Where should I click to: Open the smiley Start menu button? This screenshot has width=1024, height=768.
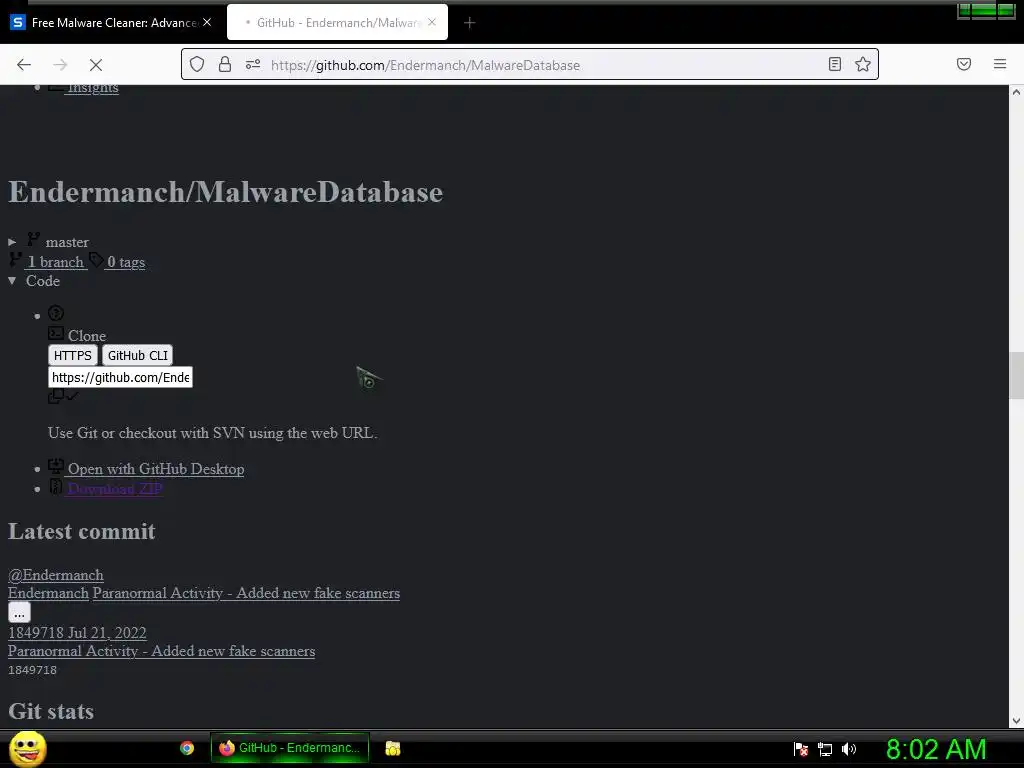click(27, 748)
